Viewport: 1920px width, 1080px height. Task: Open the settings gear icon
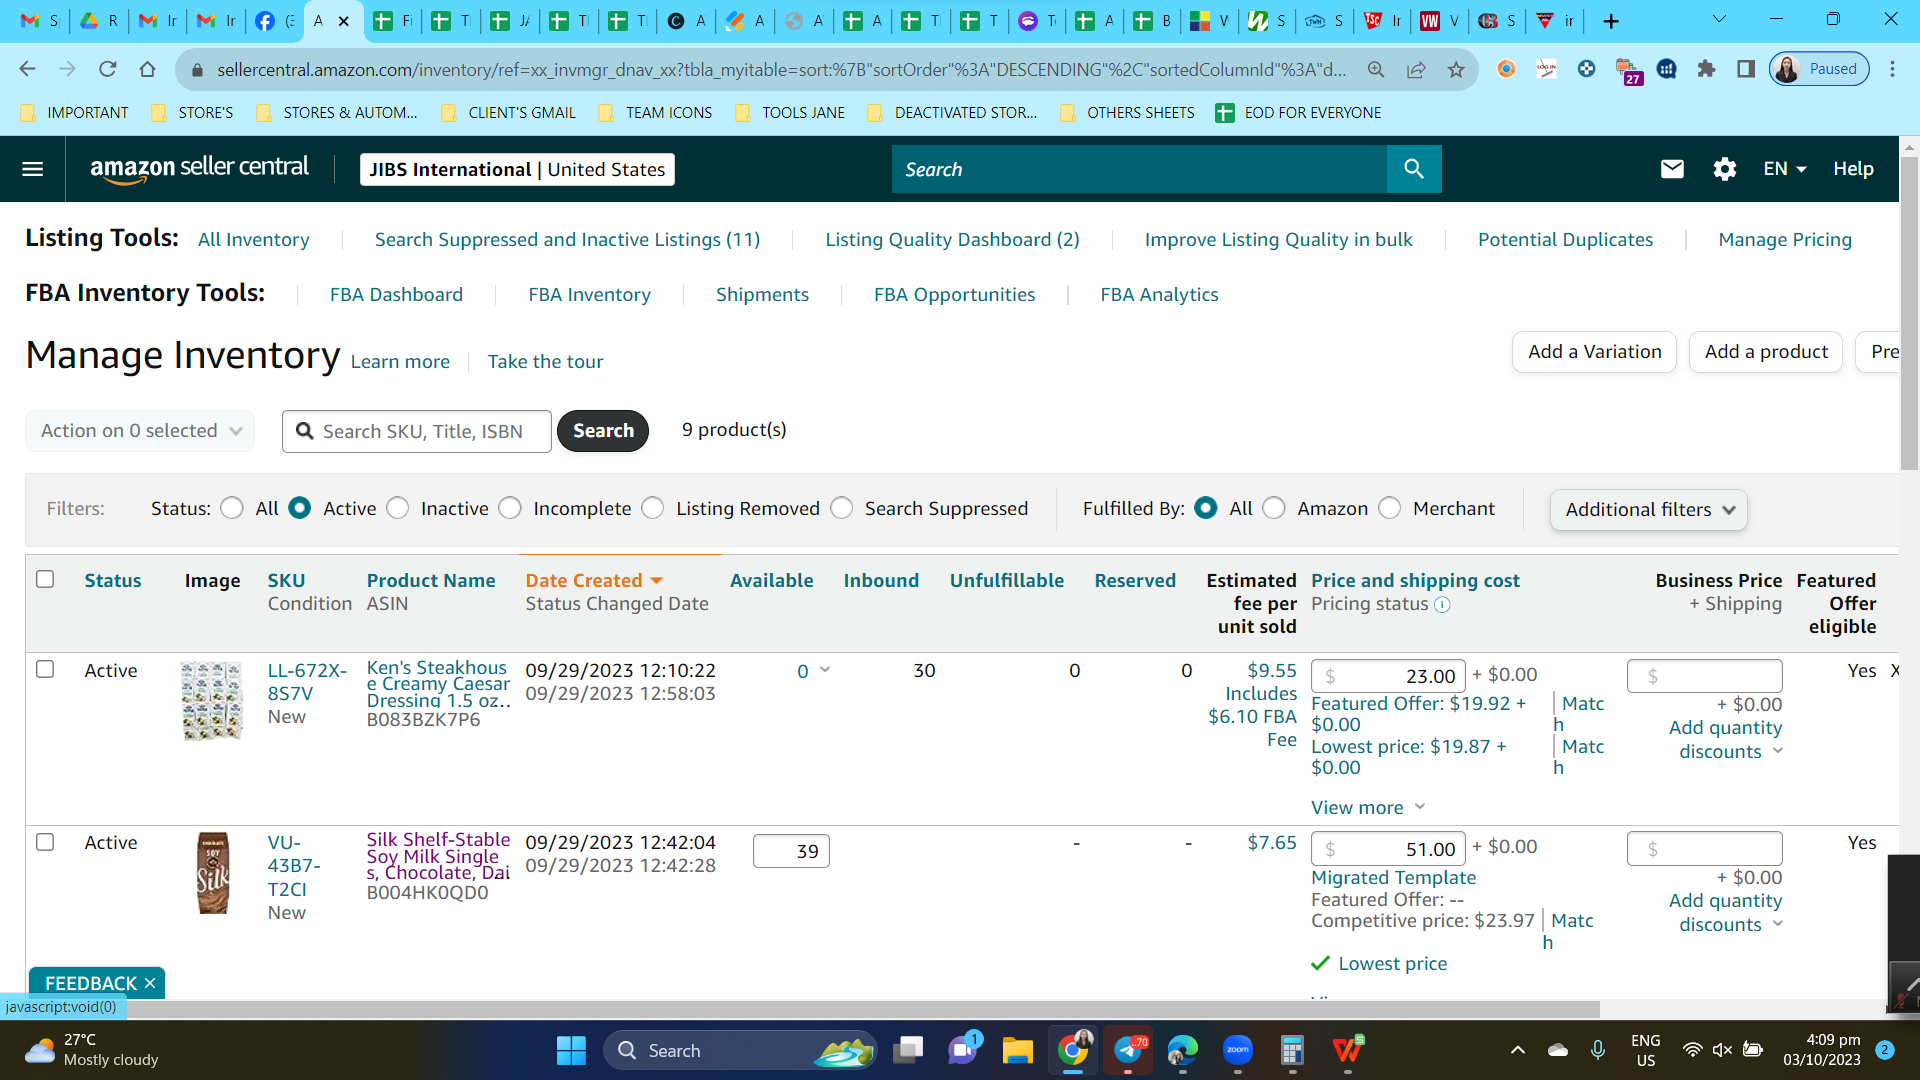[x=1725, y=169]
